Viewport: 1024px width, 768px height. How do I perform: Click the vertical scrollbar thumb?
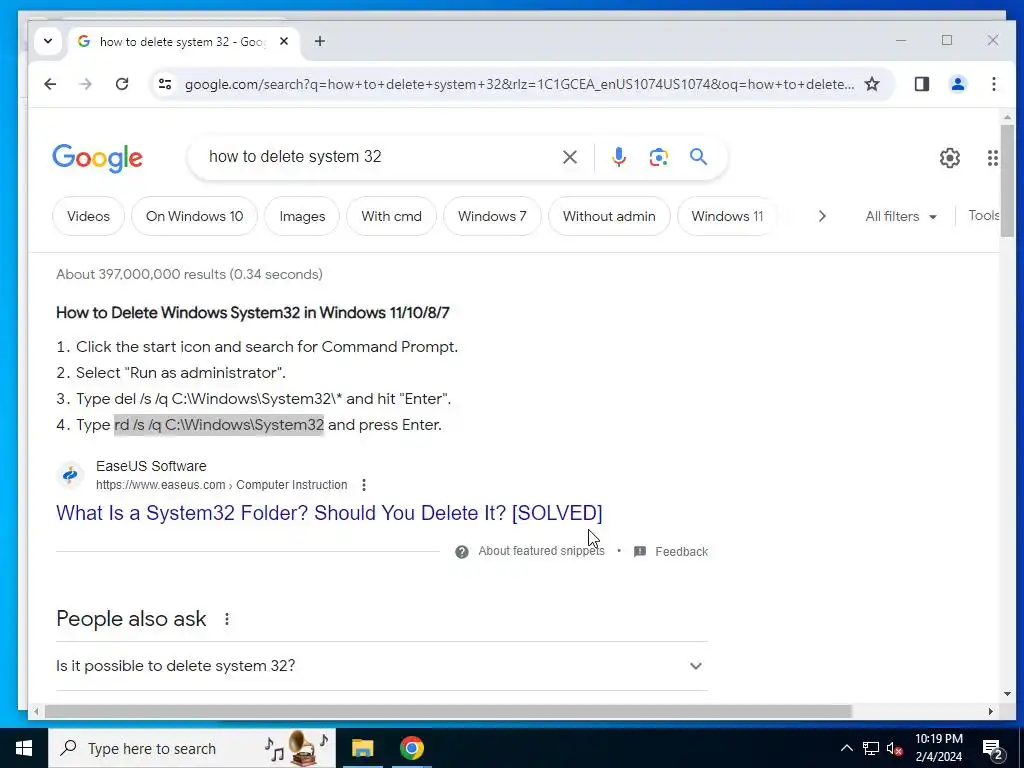(1007, 181)
